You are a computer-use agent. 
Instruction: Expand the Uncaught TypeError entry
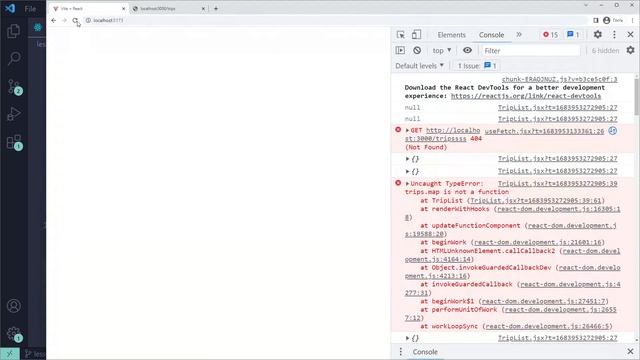coord(407,184)
